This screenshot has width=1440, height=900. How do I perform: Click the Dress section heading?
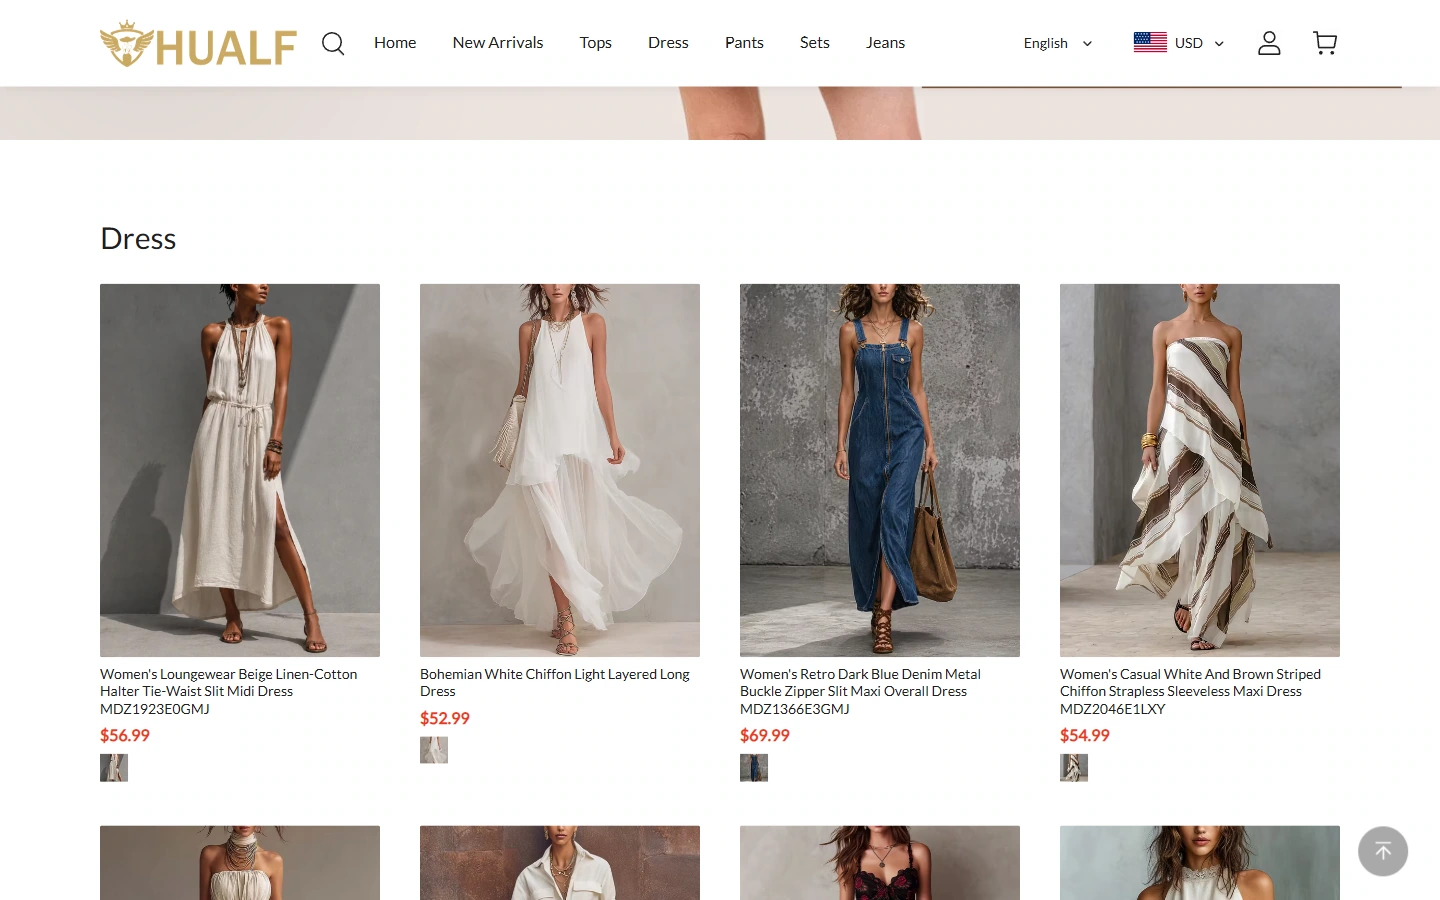pos(138,239)
